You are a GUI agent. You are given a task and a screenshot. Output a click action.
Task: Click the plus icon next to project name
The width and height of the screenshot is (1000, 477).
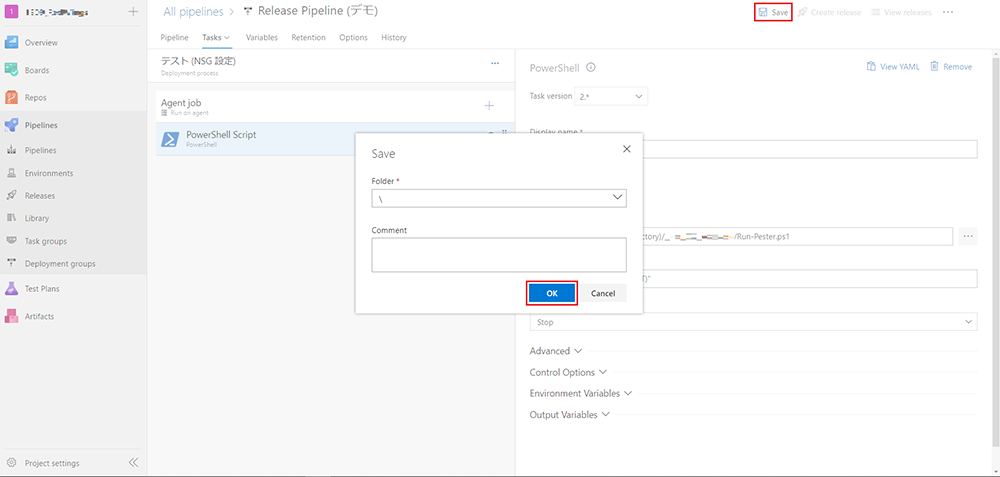click(133, 11)
